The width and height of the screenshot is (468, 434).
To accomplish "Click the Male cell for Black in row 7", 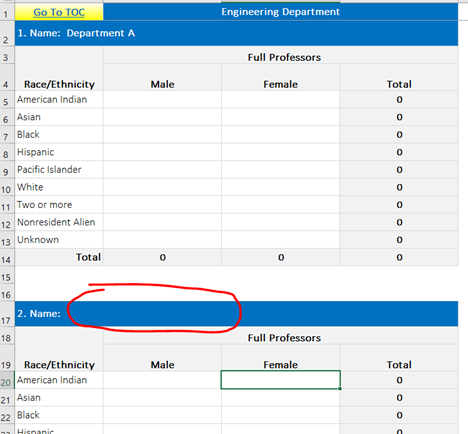I will [x=162, y=135].
